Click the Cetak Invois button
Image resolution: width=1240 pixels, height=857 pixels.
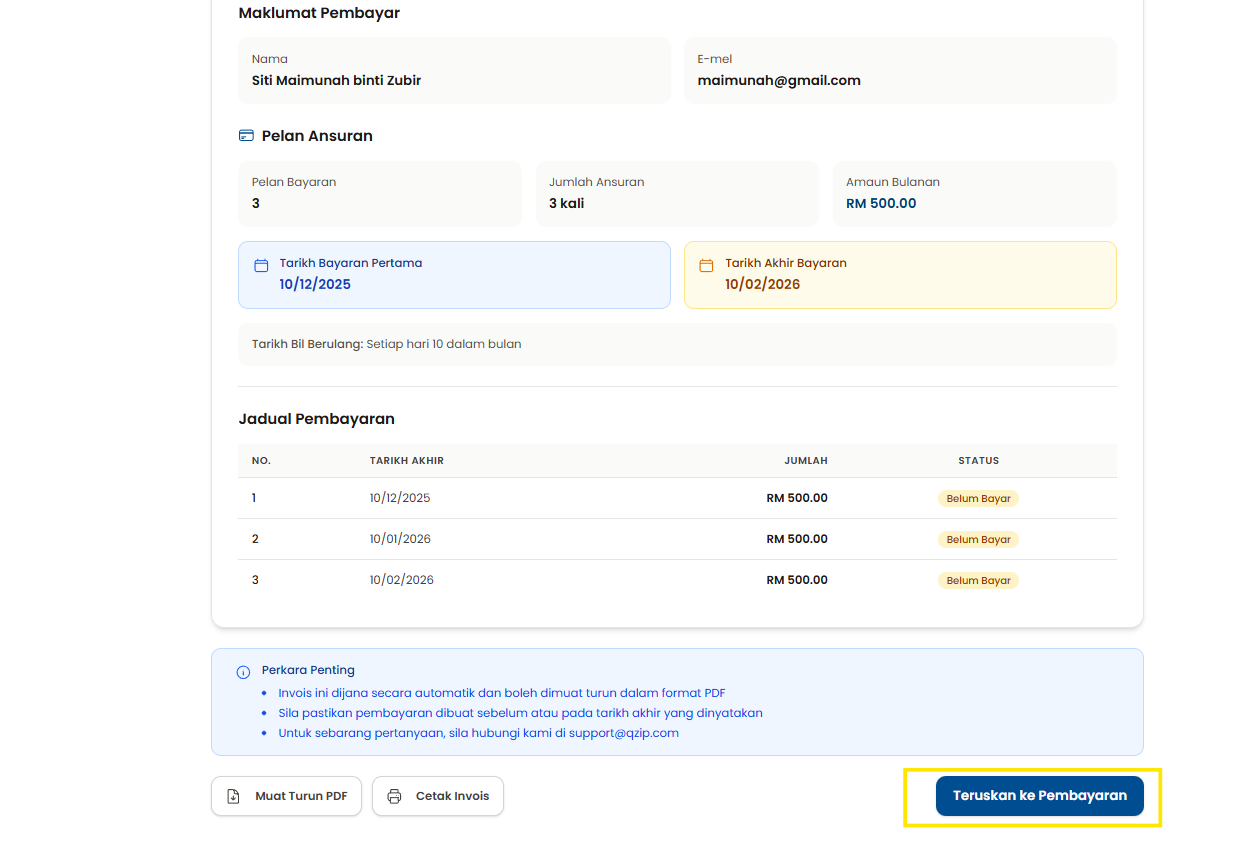click(x=438, y=796)
